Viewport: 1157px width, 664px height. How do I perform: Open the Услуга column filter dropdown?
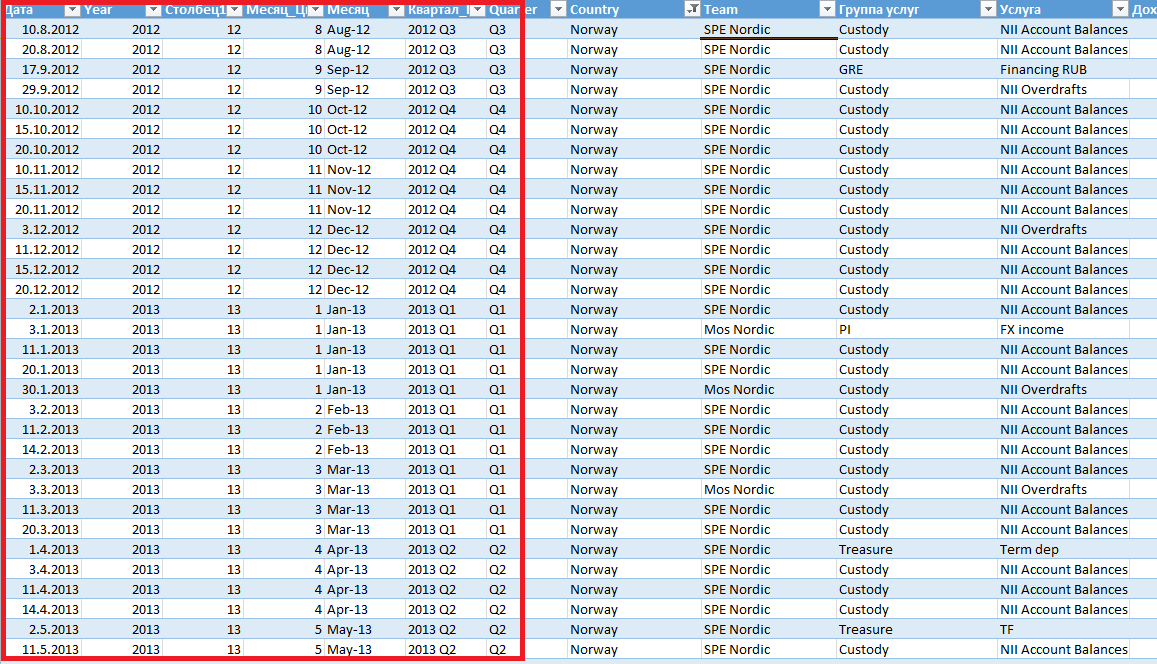[x=1120, y=10]
